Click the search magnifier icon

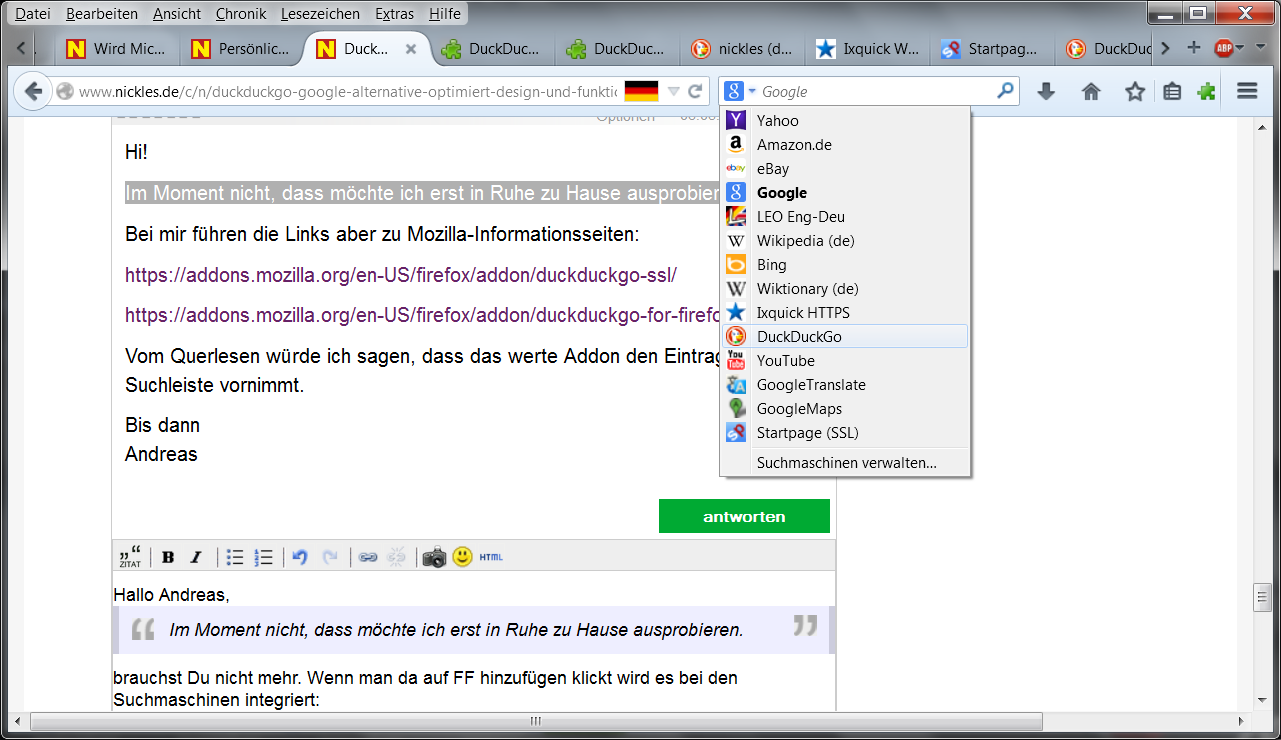(1005, 91)
